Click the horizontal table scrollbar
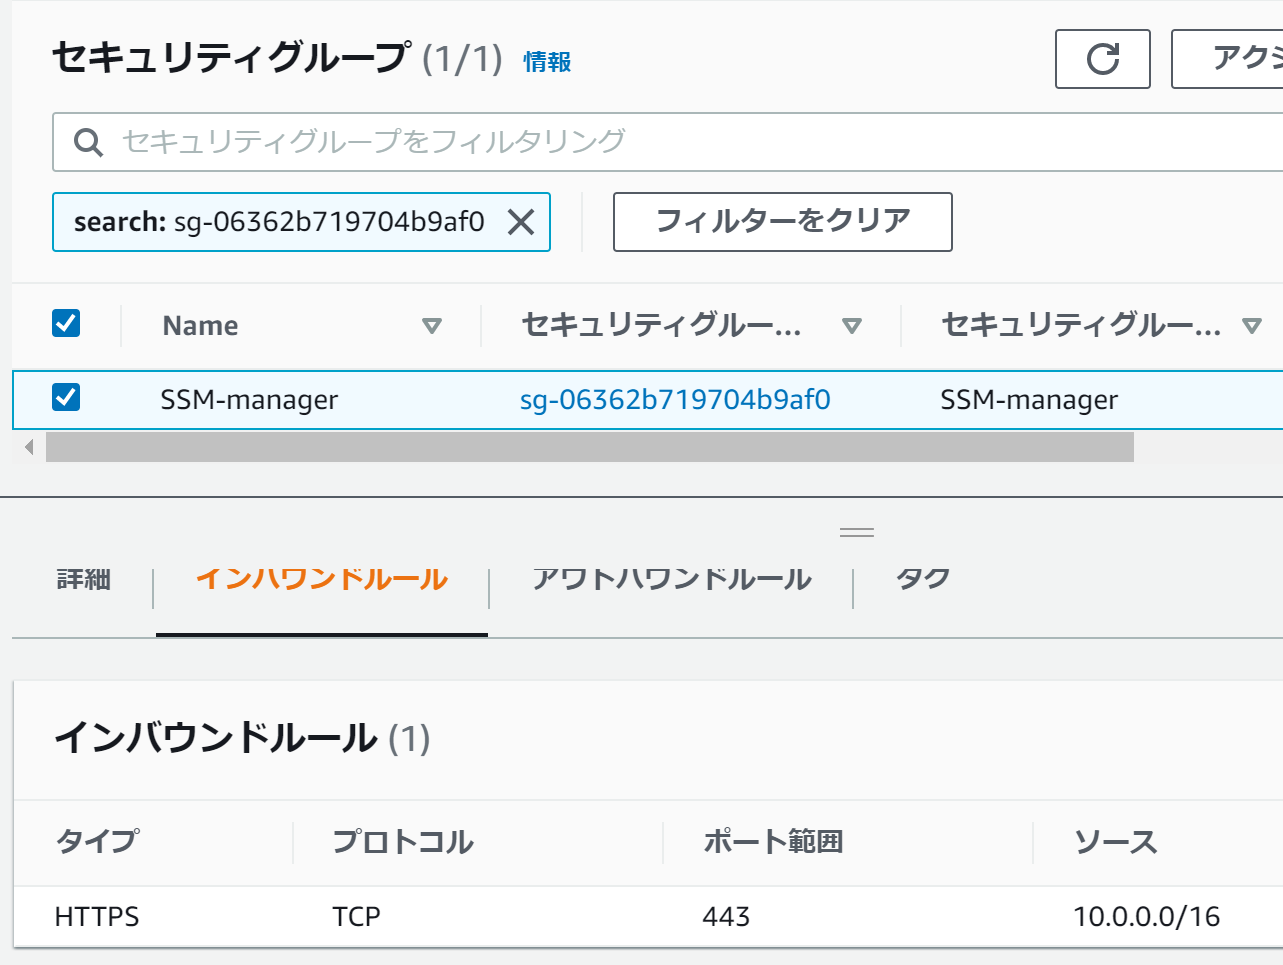Viewport: 1283px width, 965px height. (x=590, y=447)
